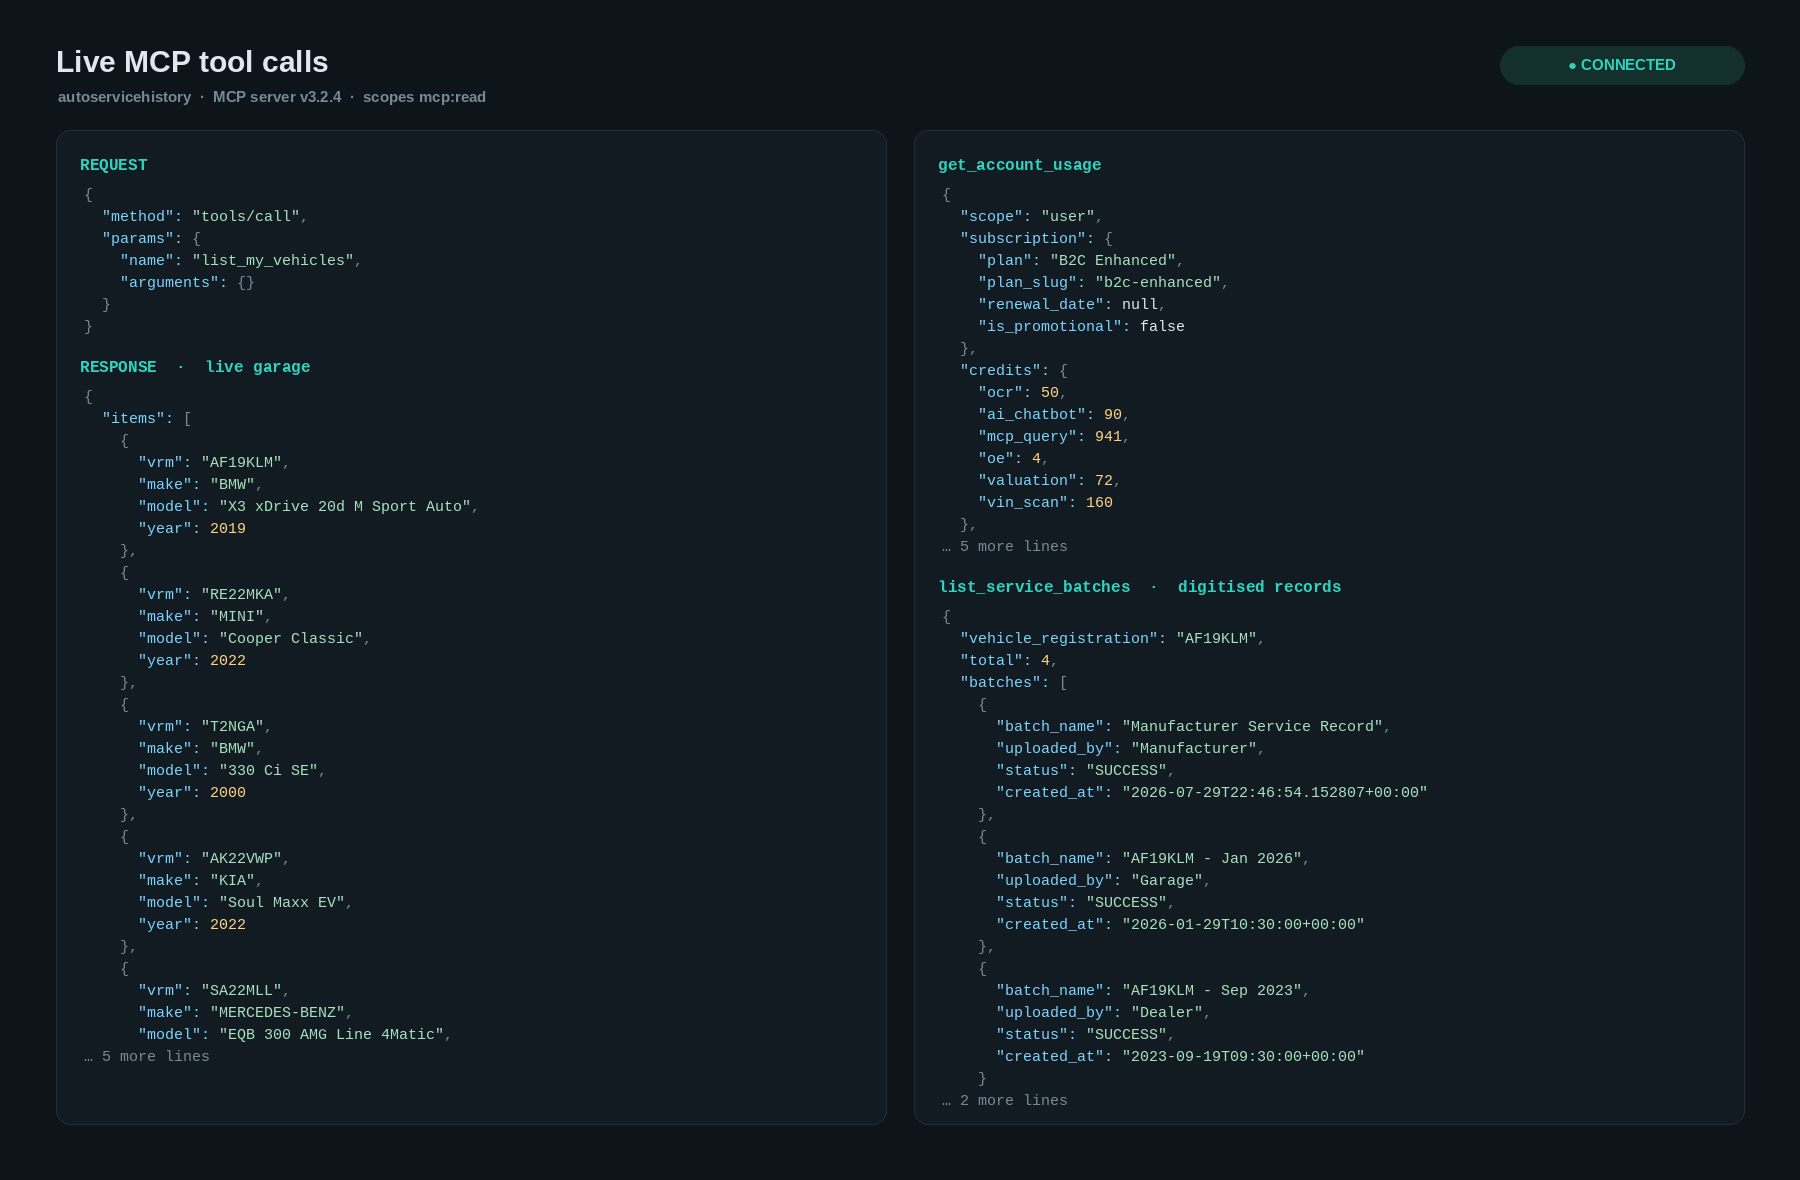Viewport: 1800px width, 1180px height.
Task: Click the is_promotional false value
Action: pyautogui.click(x=1162, y=327)
